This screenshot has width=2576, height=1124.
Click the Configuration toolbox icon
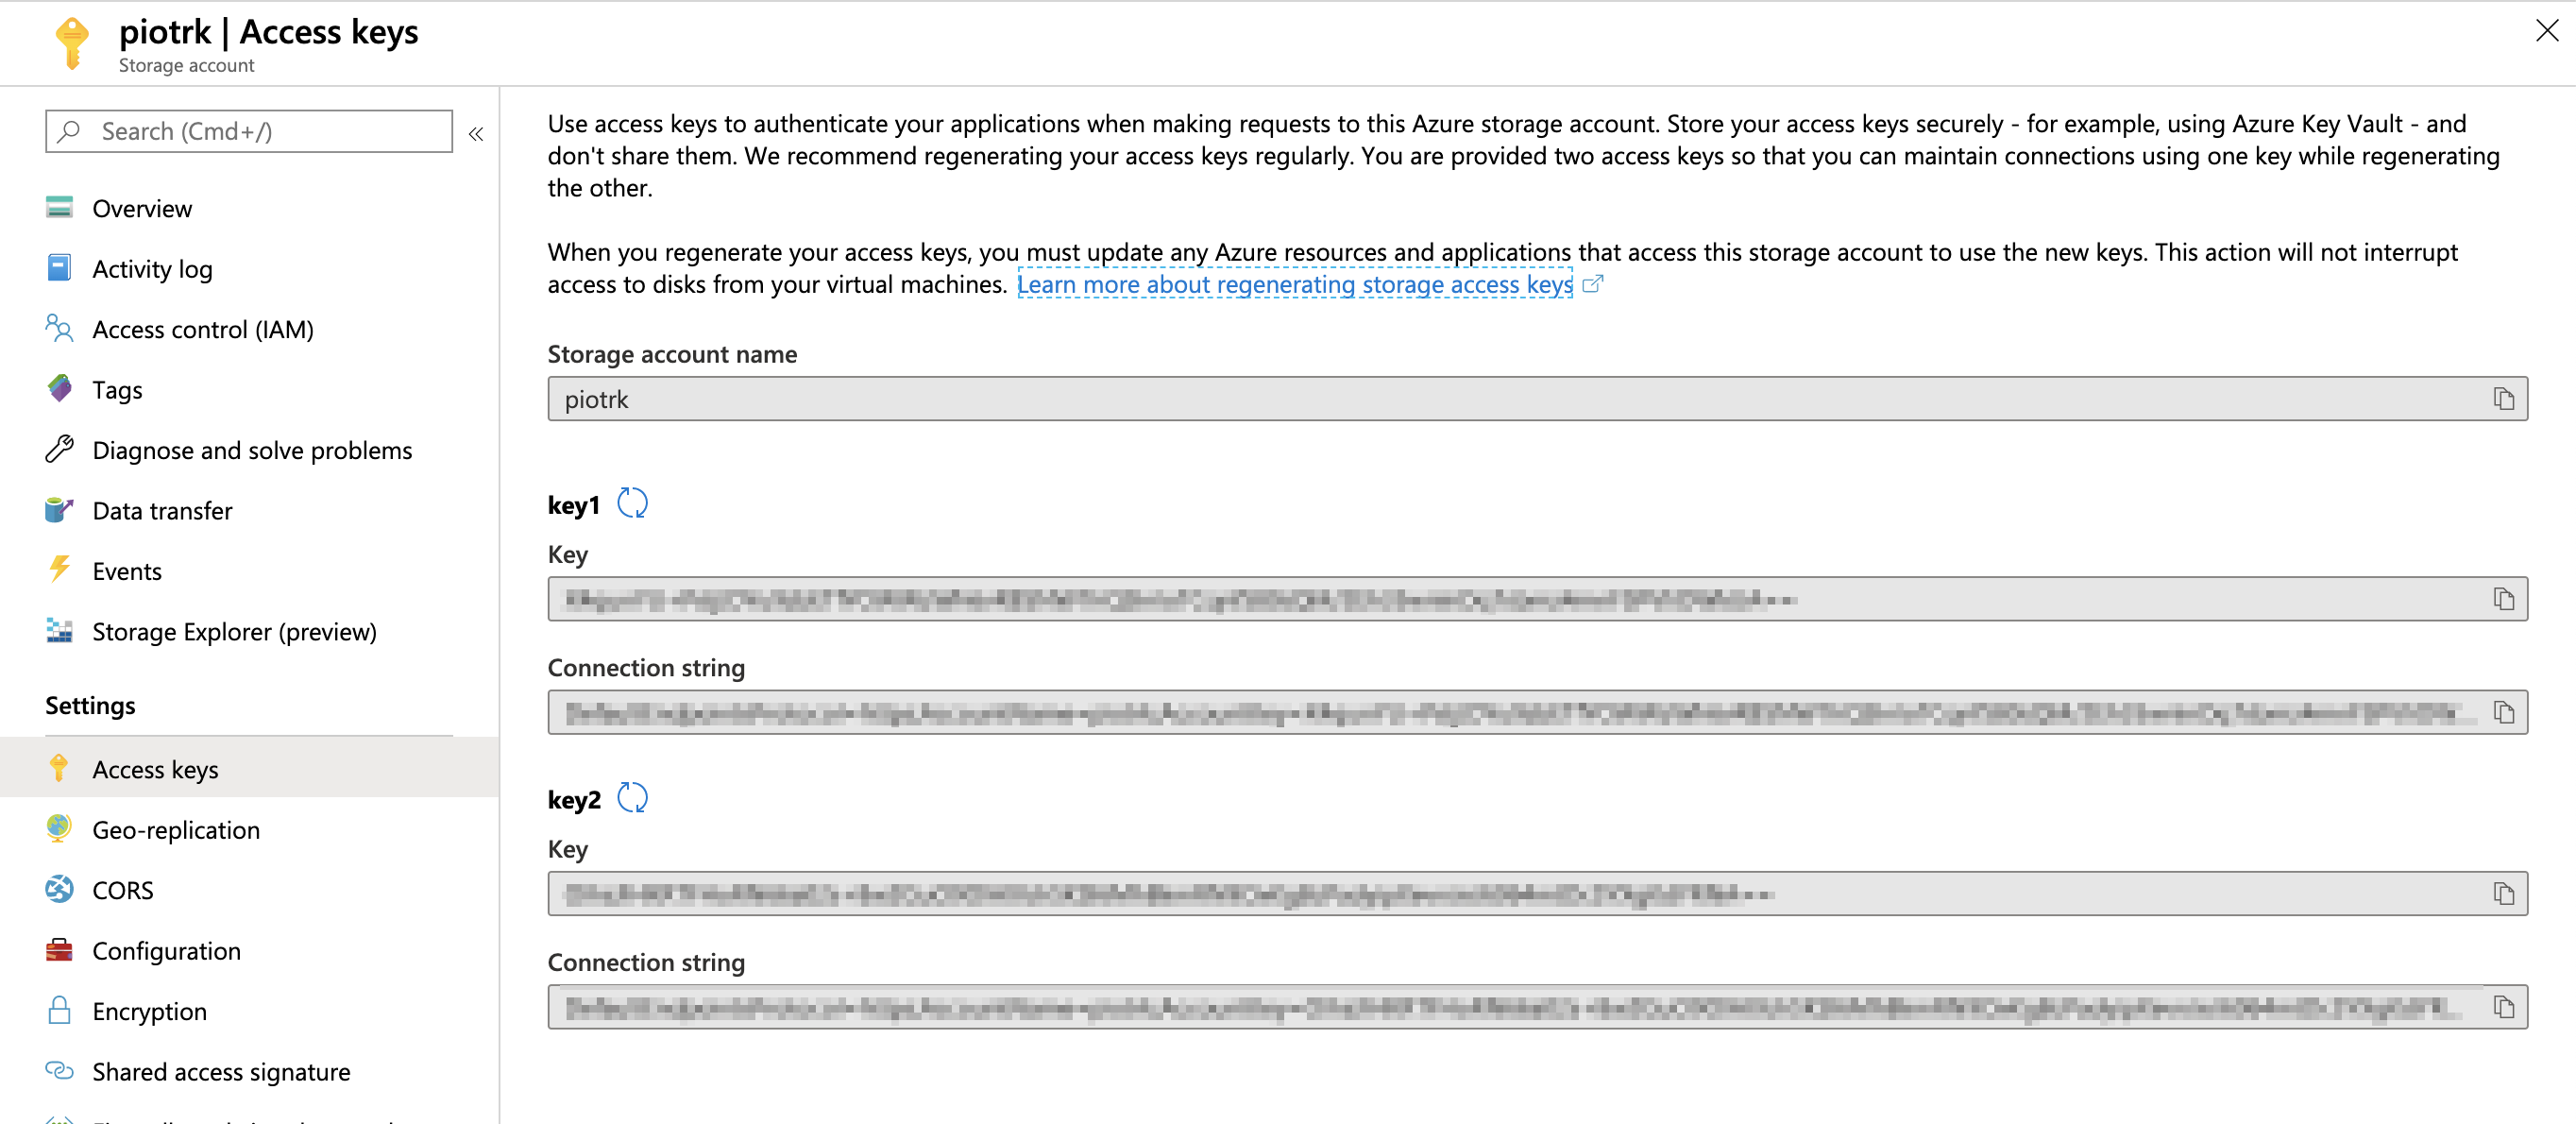(x=59, y=949)
